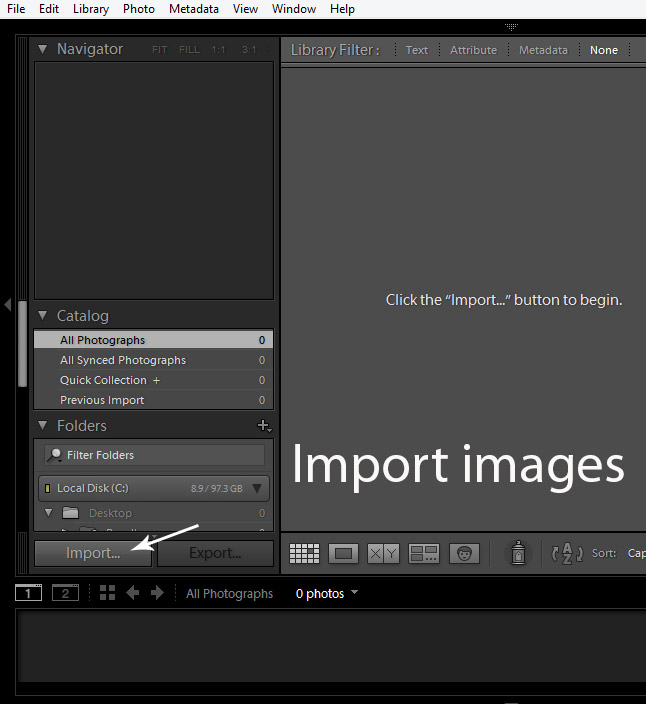Switch to Grid view icon

point(304,553)
